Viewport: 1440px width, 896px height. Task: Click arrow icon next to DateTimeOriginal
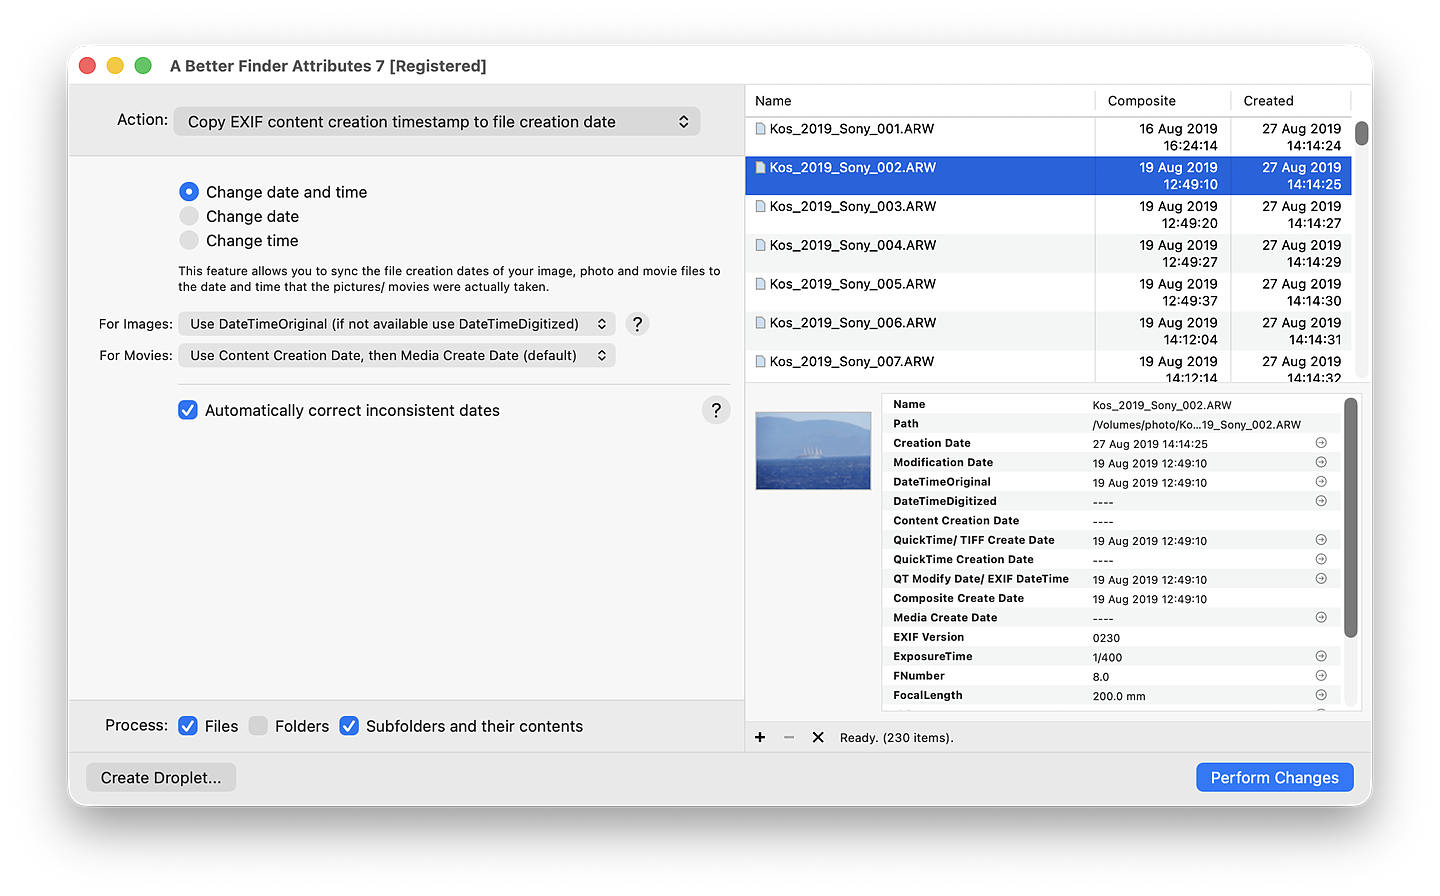click(x=1321, y=482)
